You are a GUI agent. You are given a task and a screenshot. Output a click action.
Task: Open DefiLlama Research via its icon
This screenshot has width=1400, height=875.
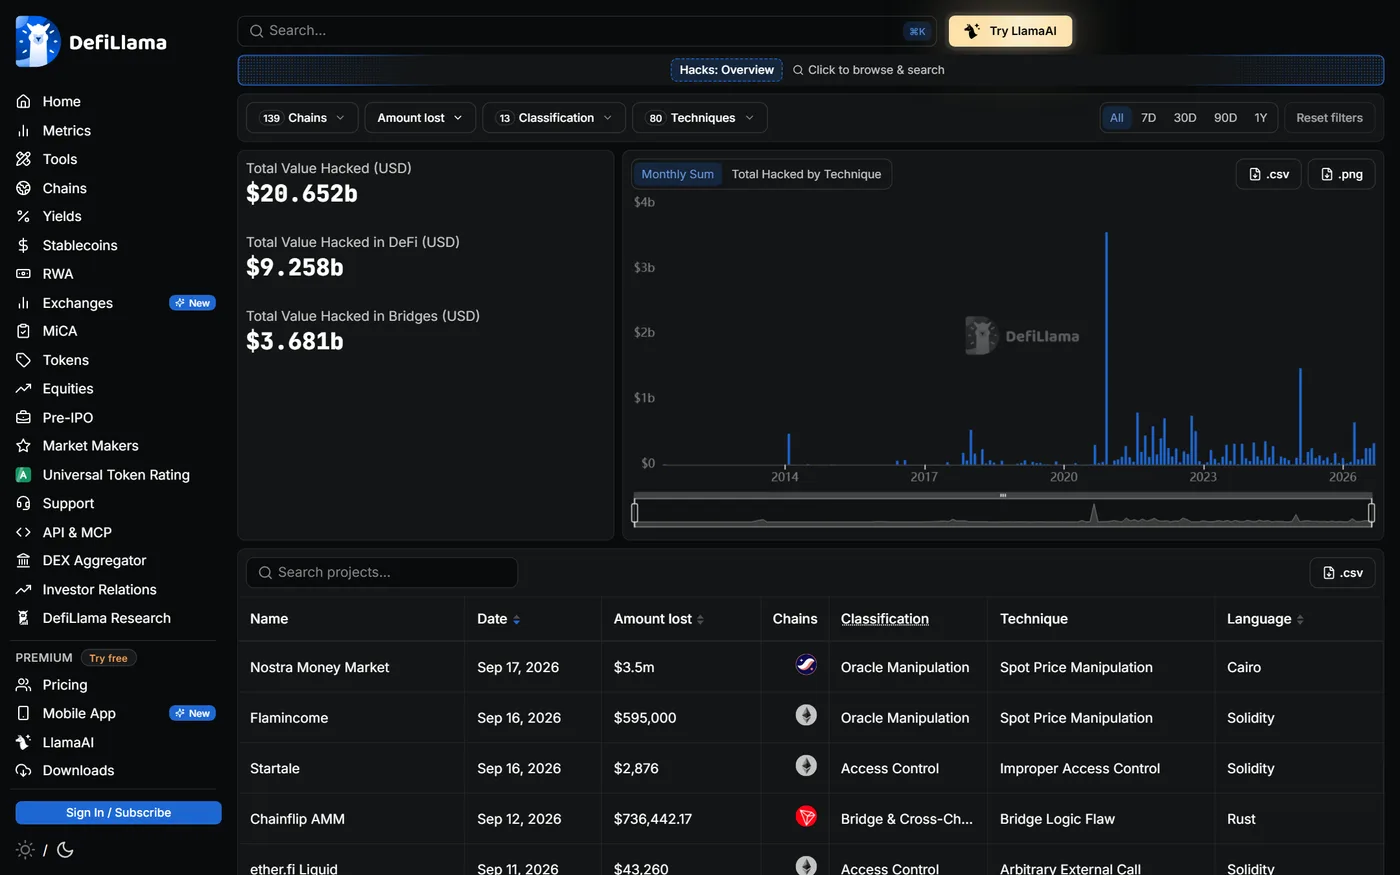coord(23,619)
